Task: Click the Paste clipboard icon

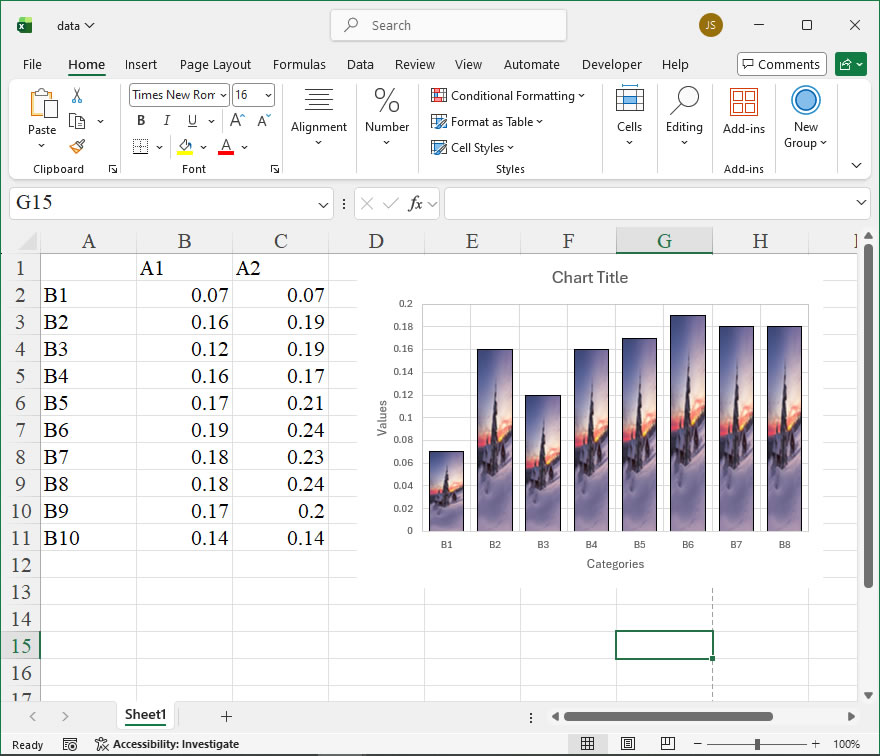Action: (42, 104)
